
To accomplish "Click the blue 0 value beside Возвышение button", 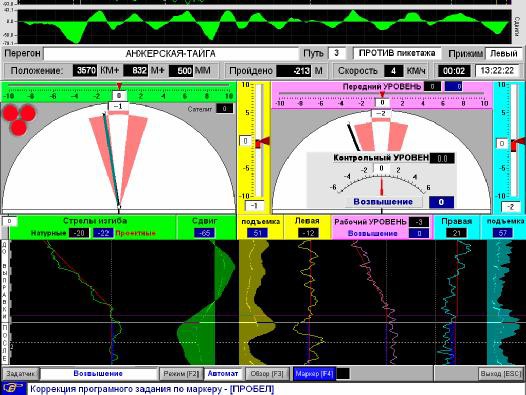I will coord(441,202).
